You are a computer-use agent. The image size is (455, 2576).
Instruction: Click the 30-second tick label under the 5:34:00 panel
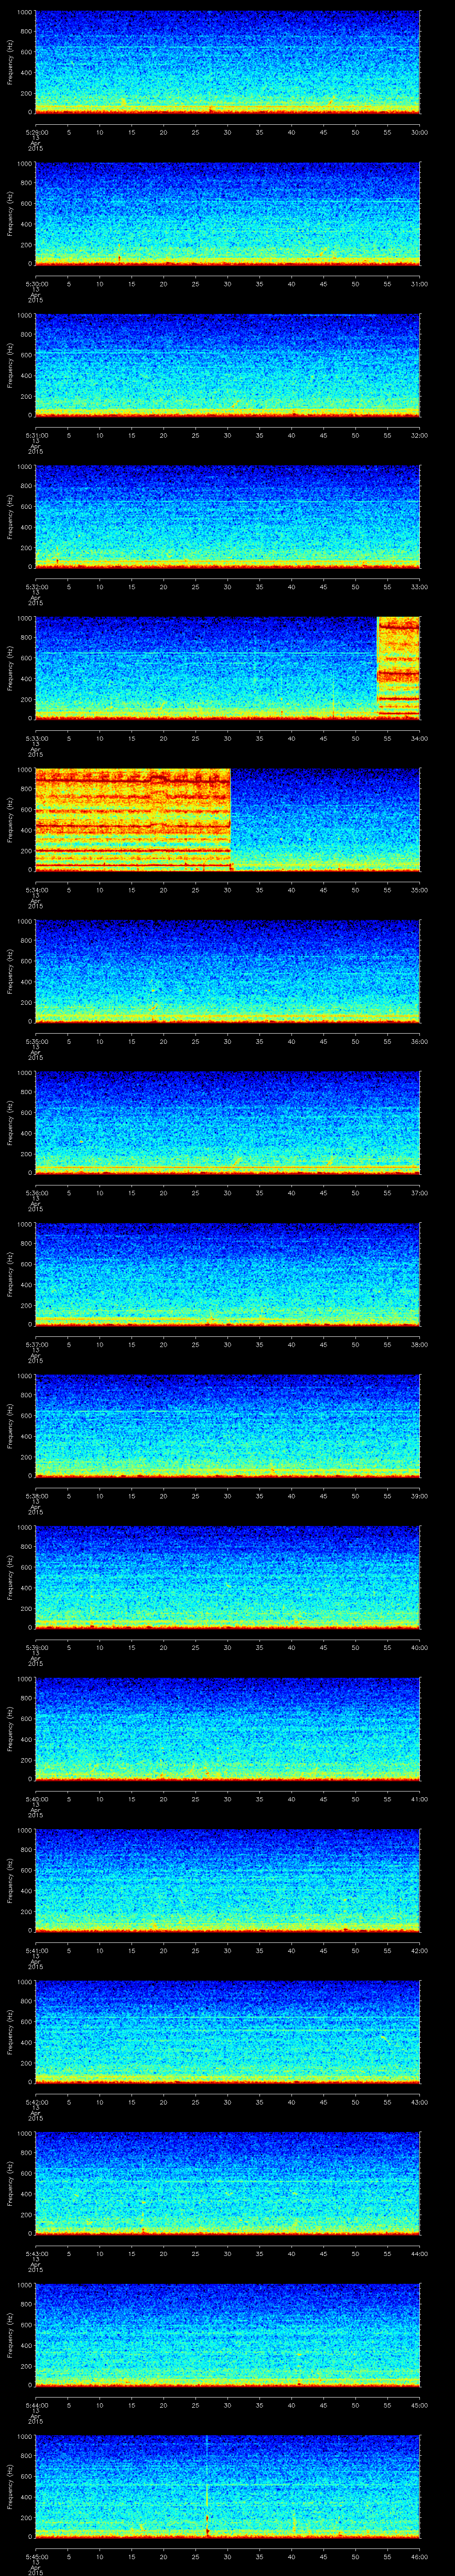pos(227,890)
